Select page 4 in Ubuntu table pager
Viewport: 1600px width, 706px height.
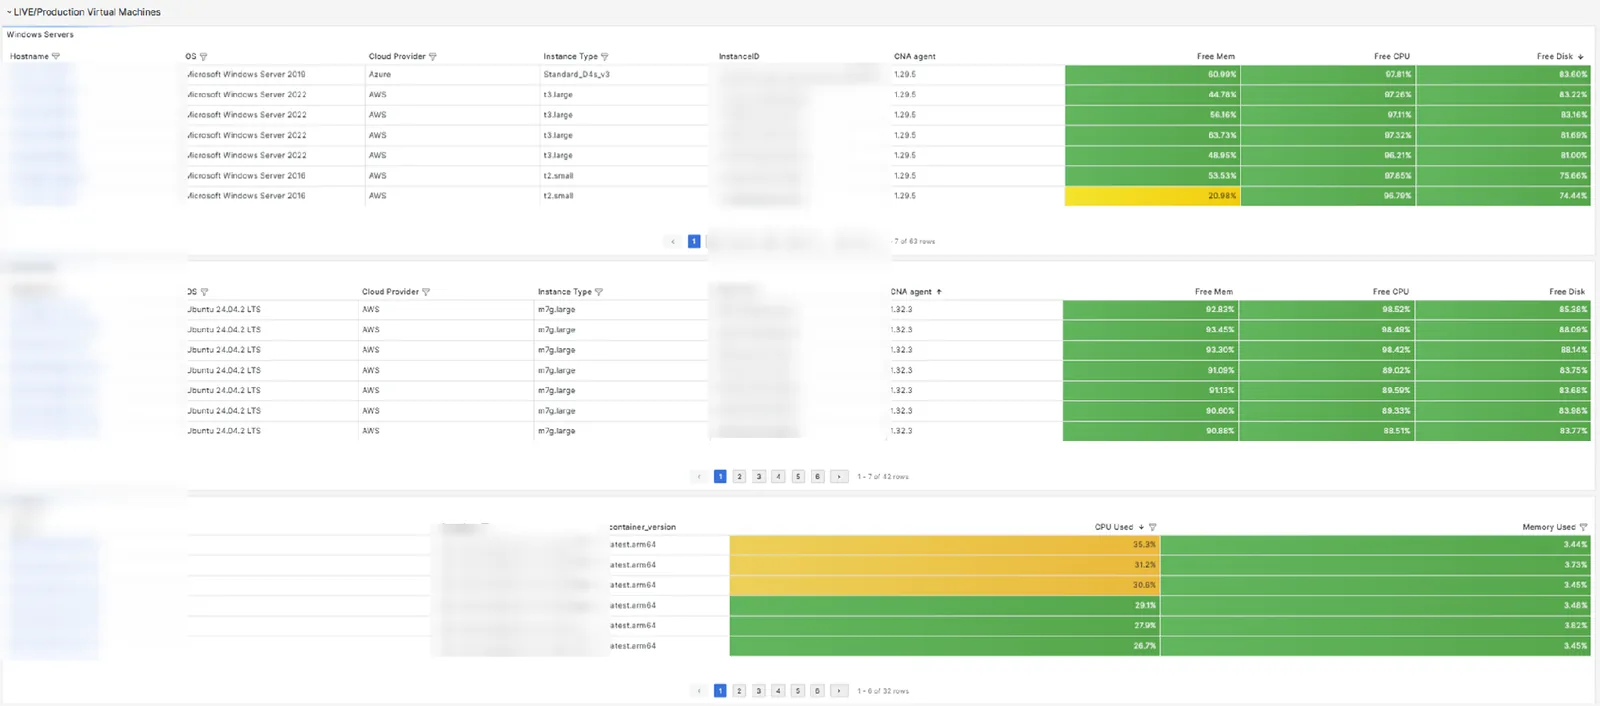(778, 476)
